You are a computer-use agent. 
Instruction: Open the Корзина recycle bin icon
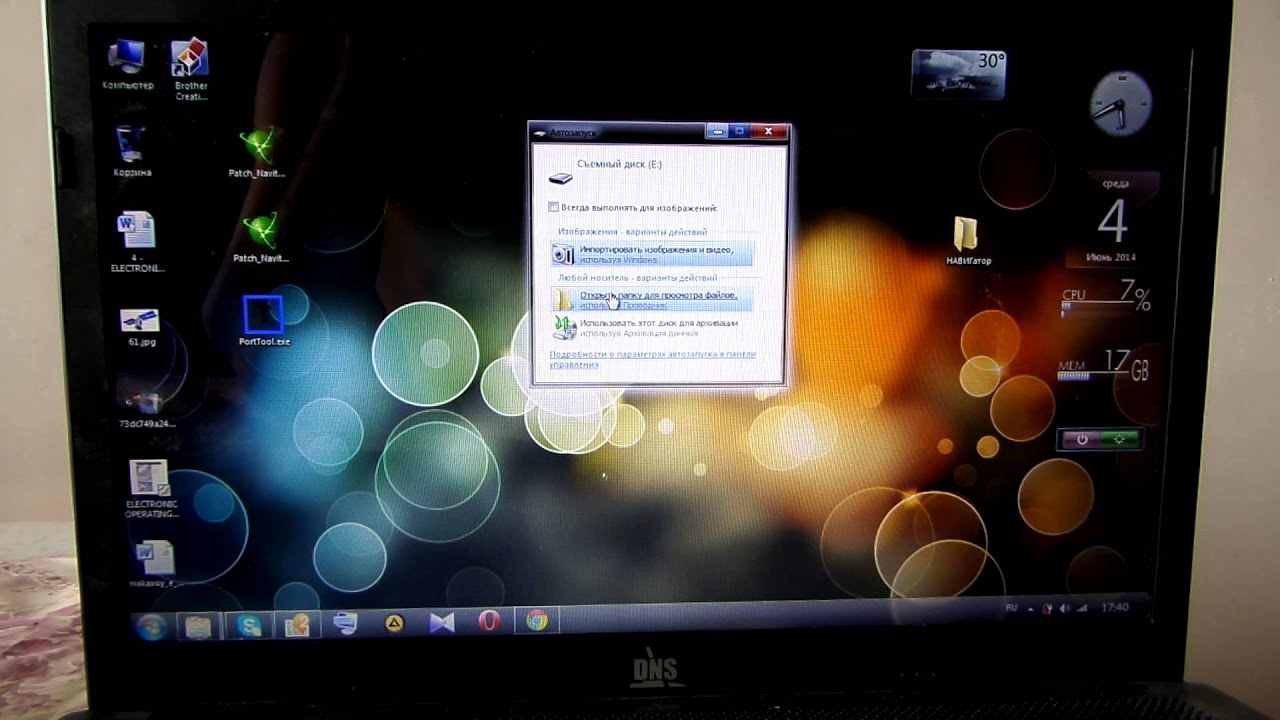132,152
